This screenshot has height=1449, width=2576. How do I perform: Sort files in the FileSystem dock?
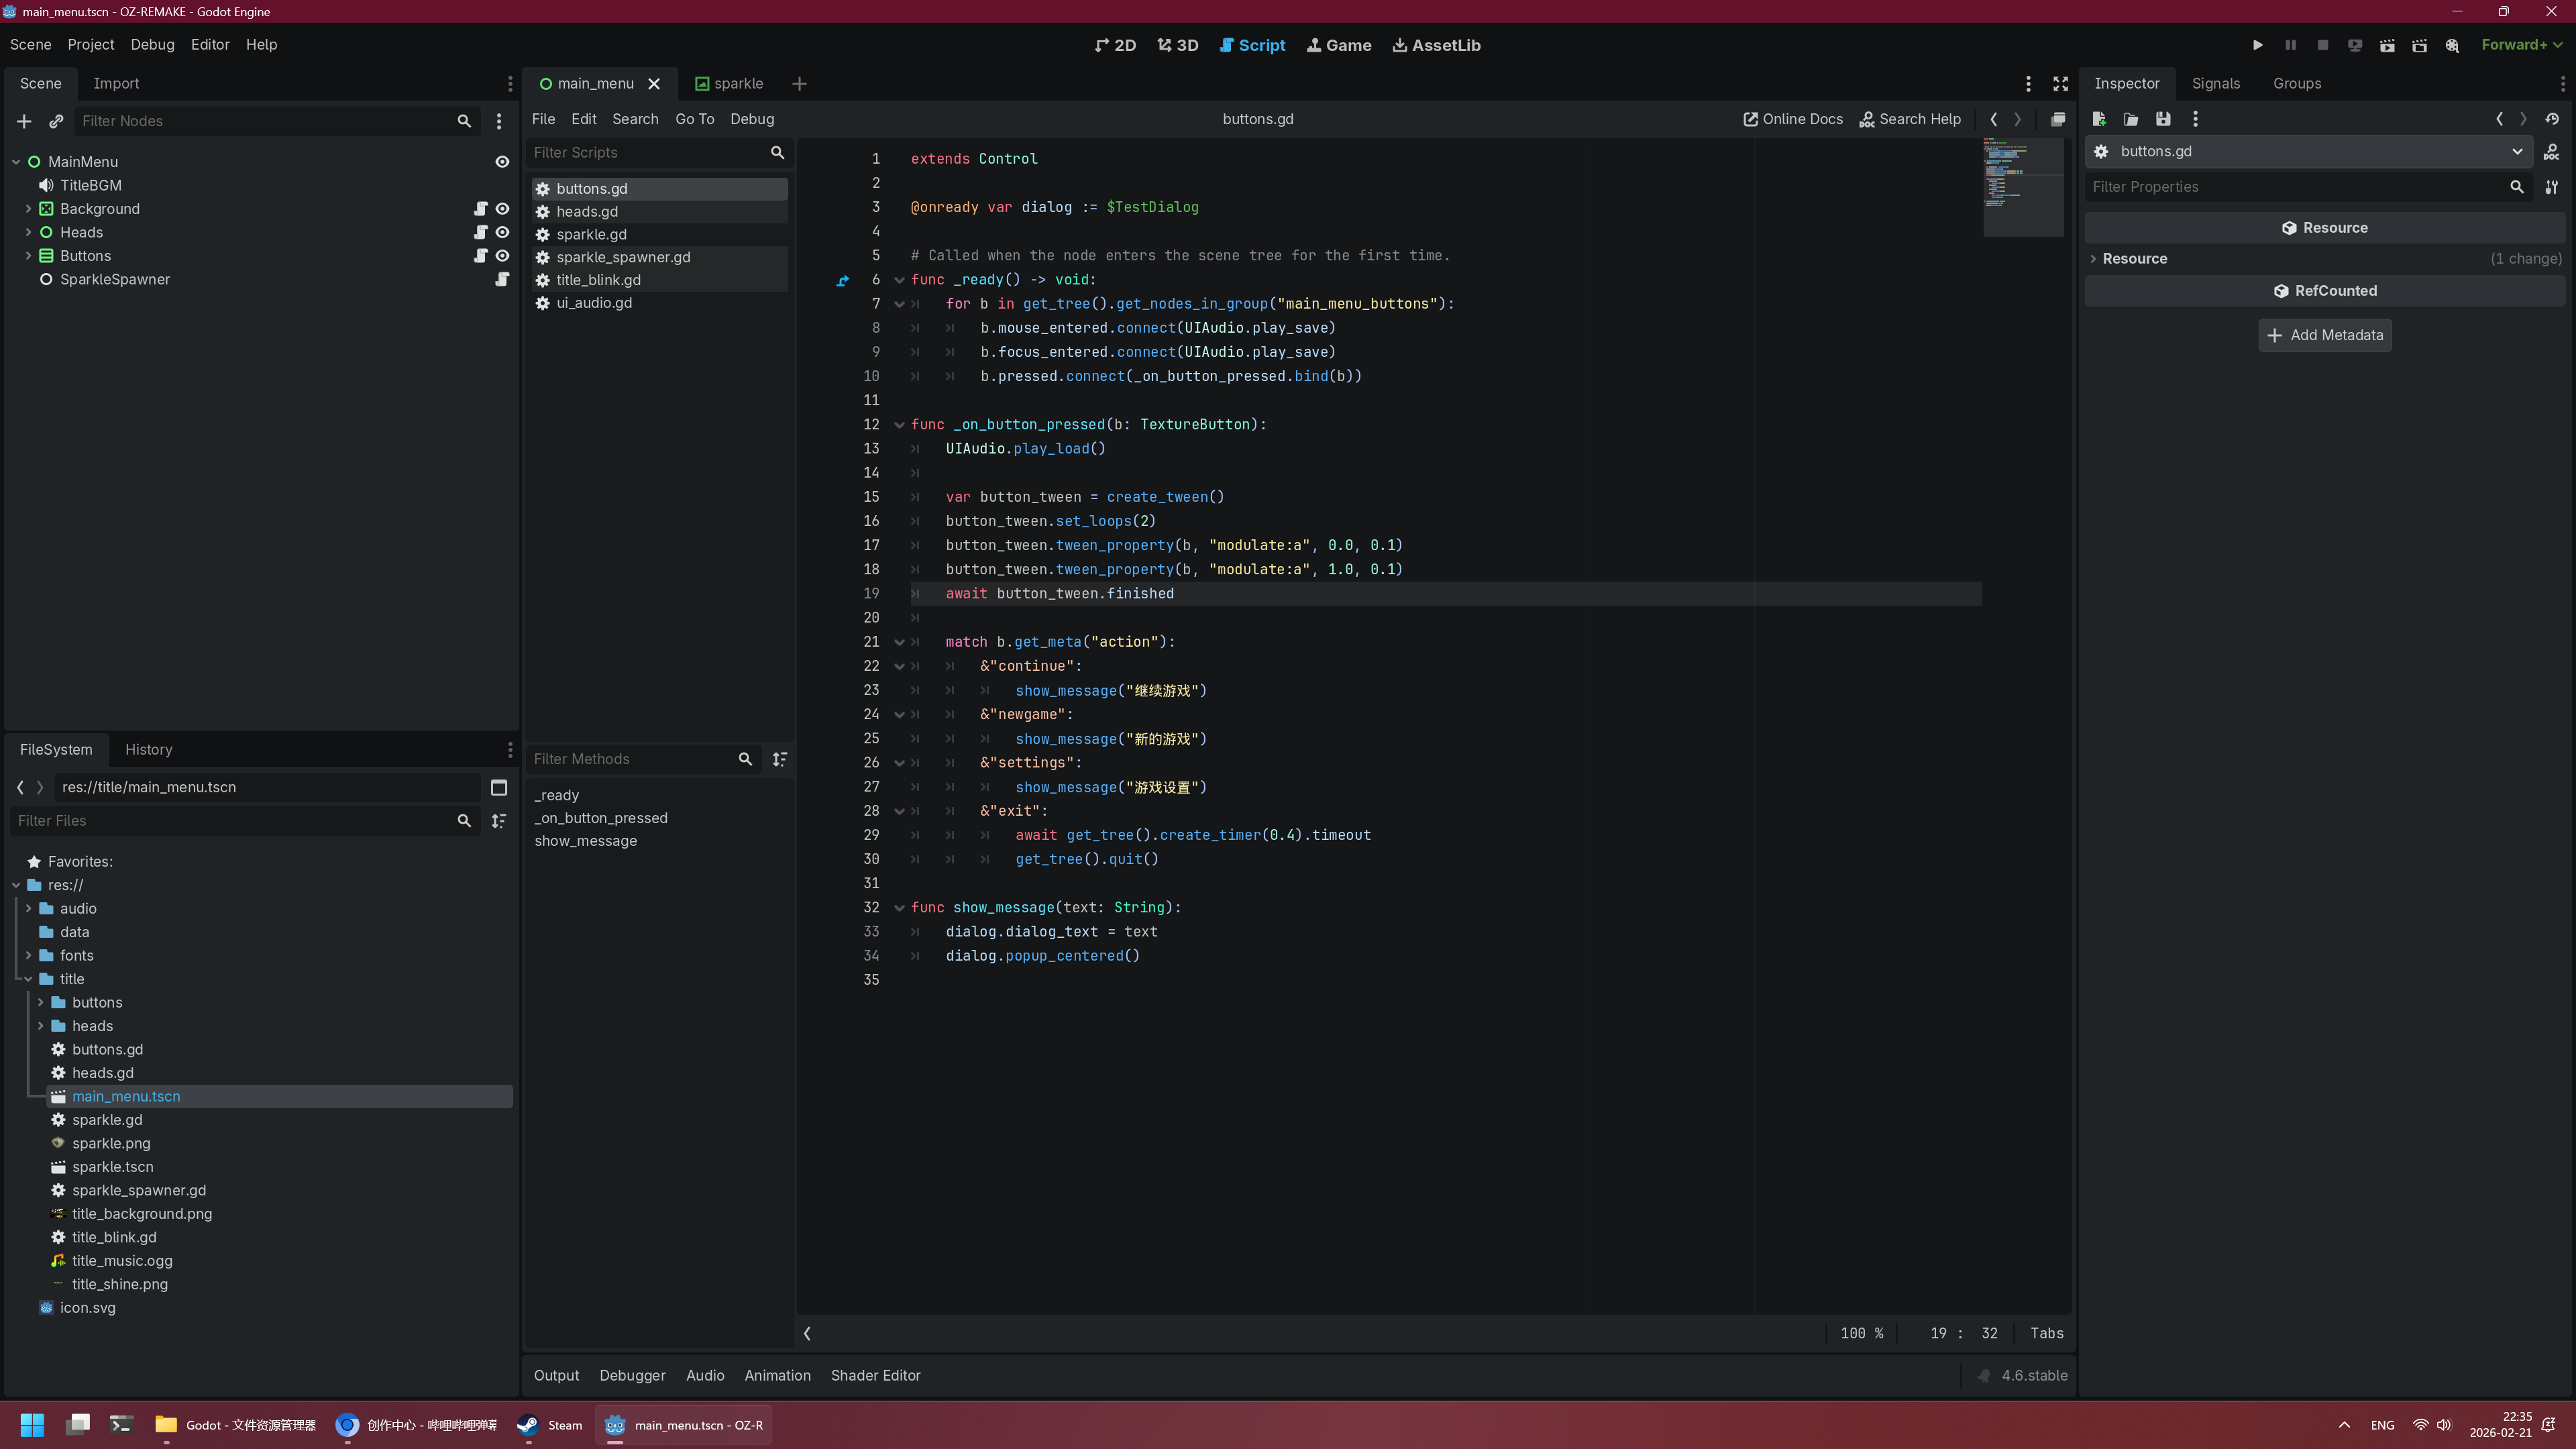(x=499, y=821)
